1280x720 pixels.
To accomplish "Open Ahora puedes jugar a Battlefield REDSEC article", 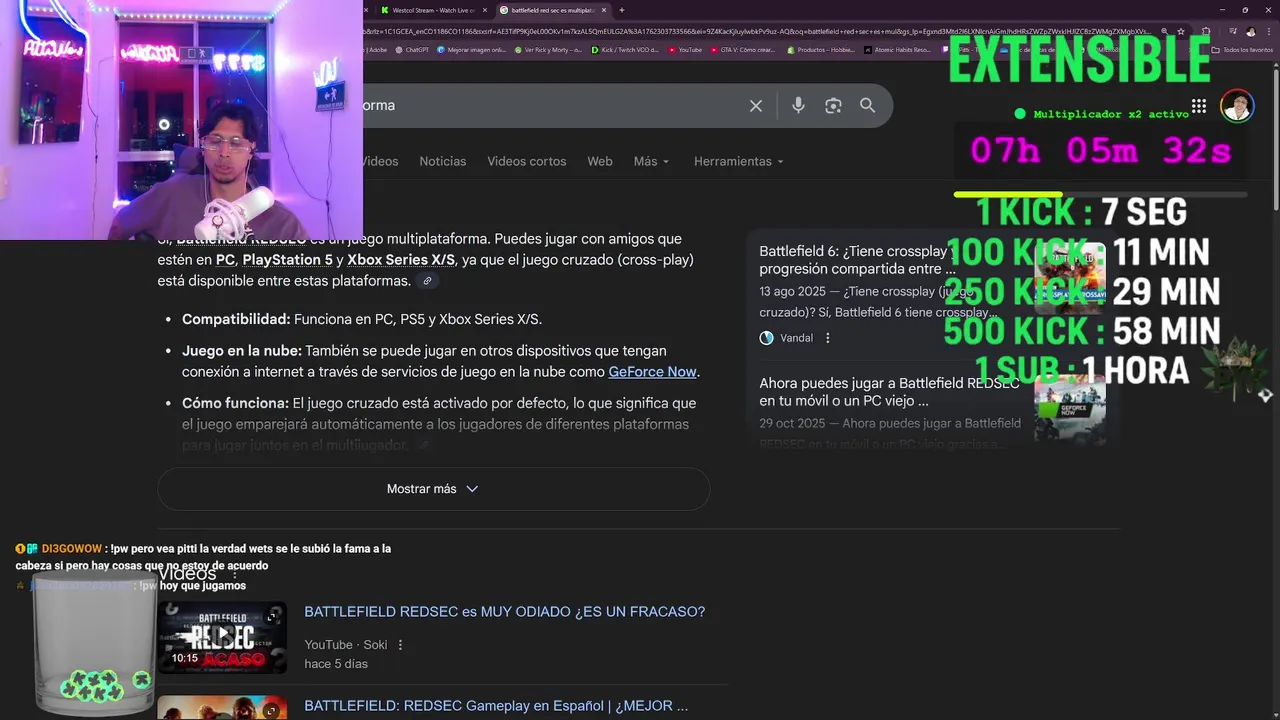I will (889, 392).
